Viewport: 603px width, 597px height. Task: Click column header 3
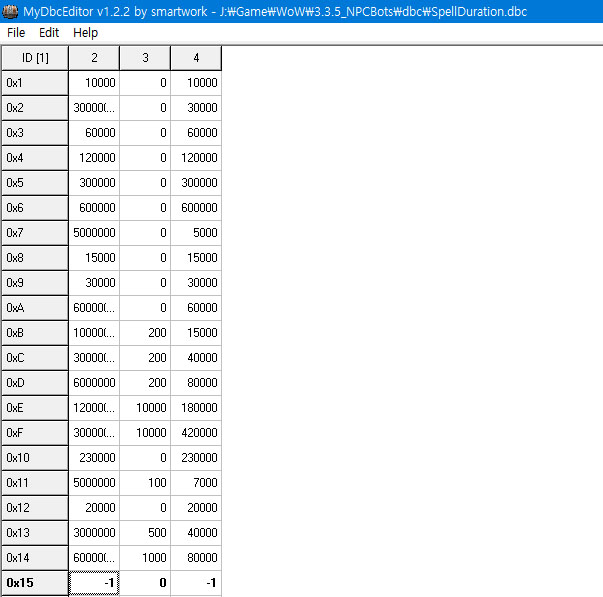point(145,58)
